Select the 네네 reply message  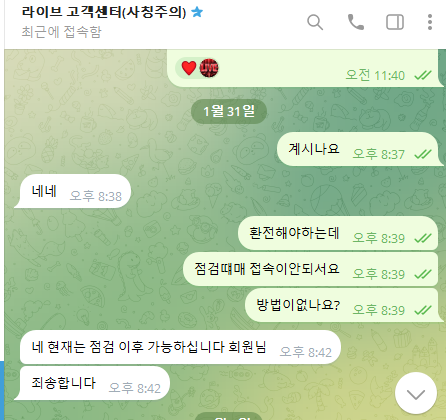[73, 191]
